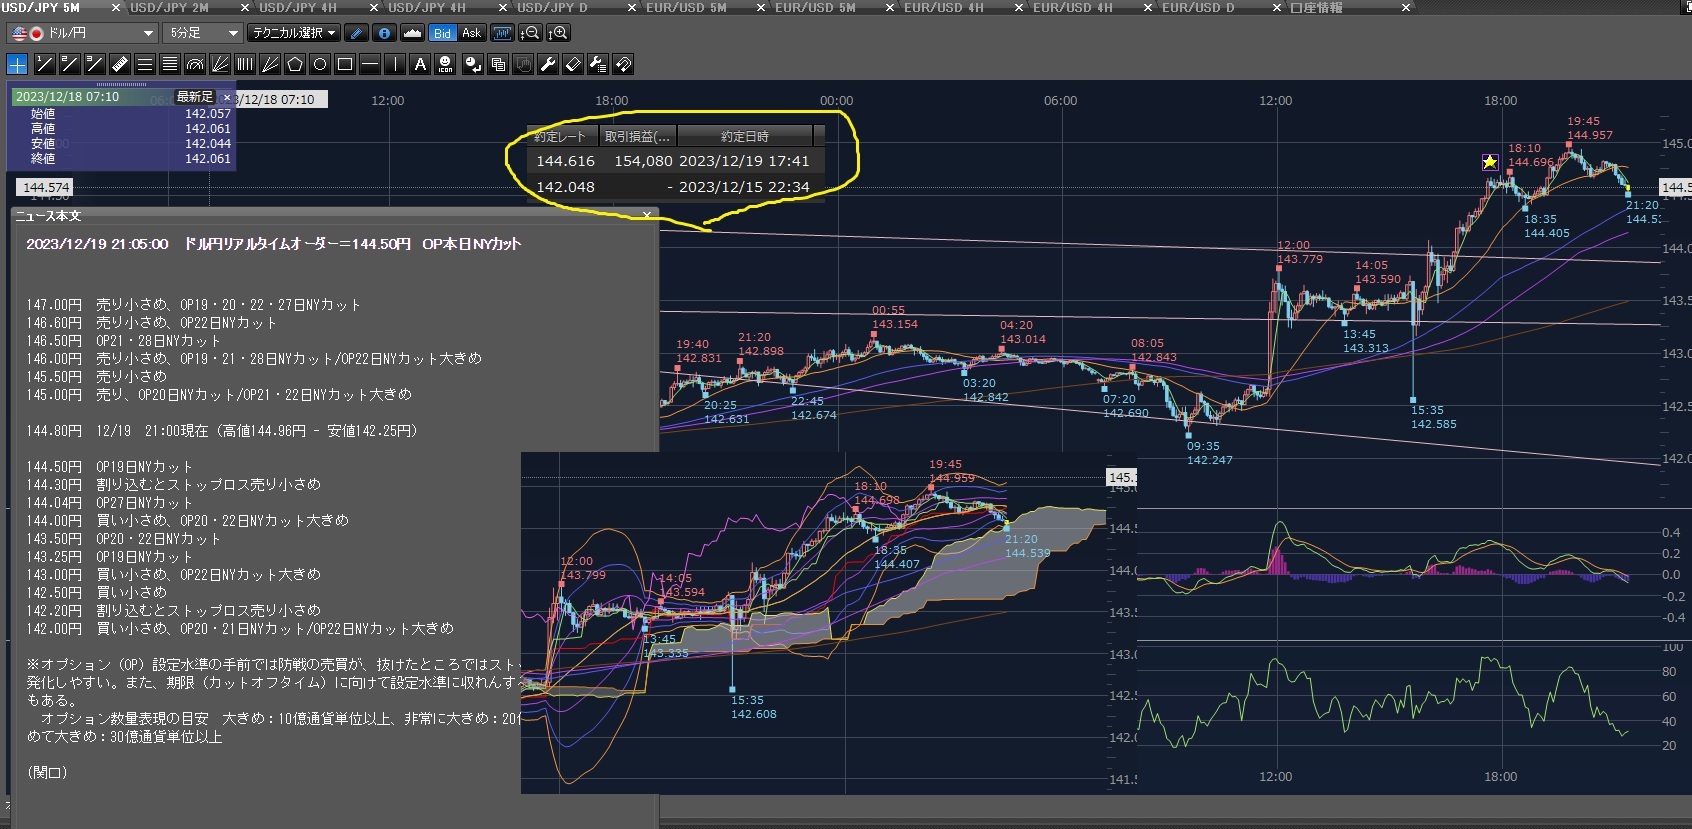Pick the ellipse drawing tool
This screenshot has width=1692, height=829.
pos(320,65)
